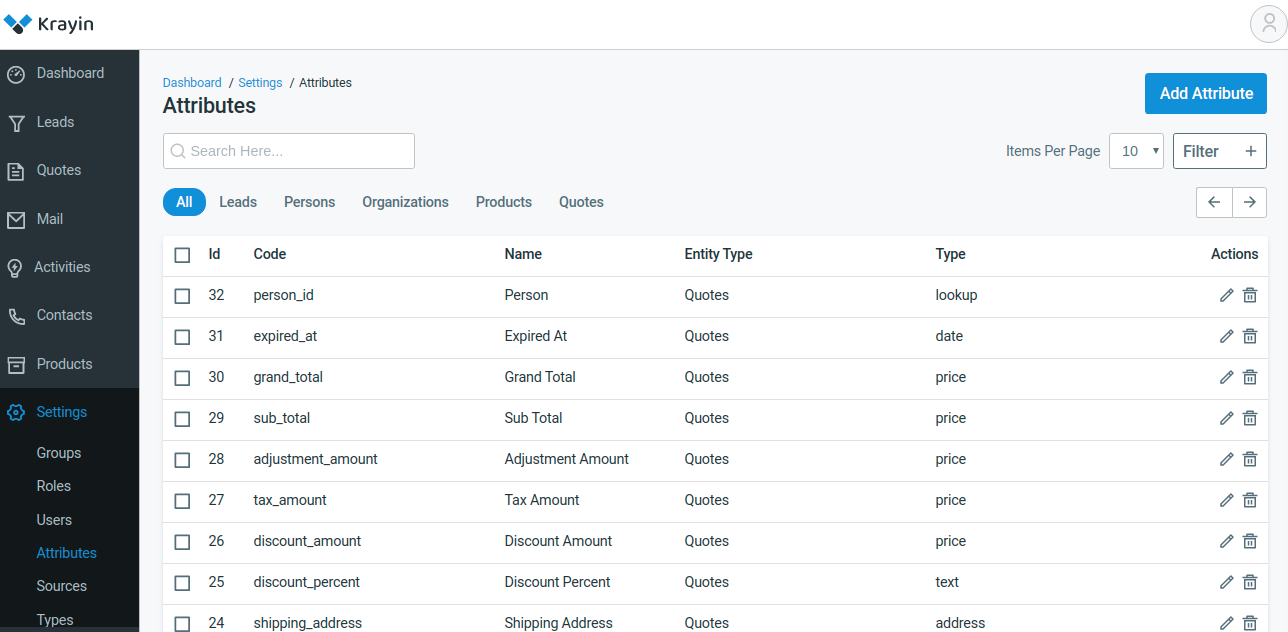Open the Dashboard sidebar icon

[17, 73]
